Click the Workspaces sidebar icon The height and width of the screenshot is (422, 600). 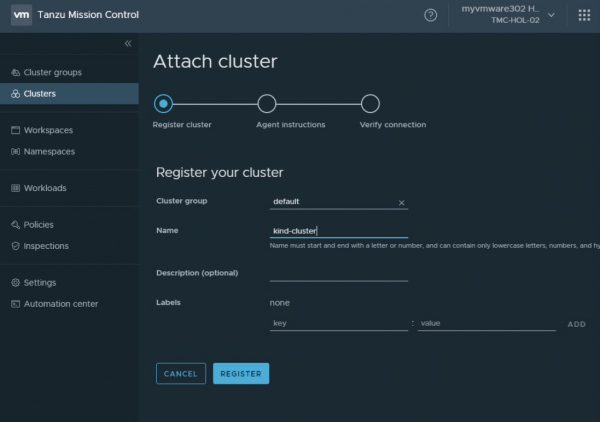click(15, 130)
